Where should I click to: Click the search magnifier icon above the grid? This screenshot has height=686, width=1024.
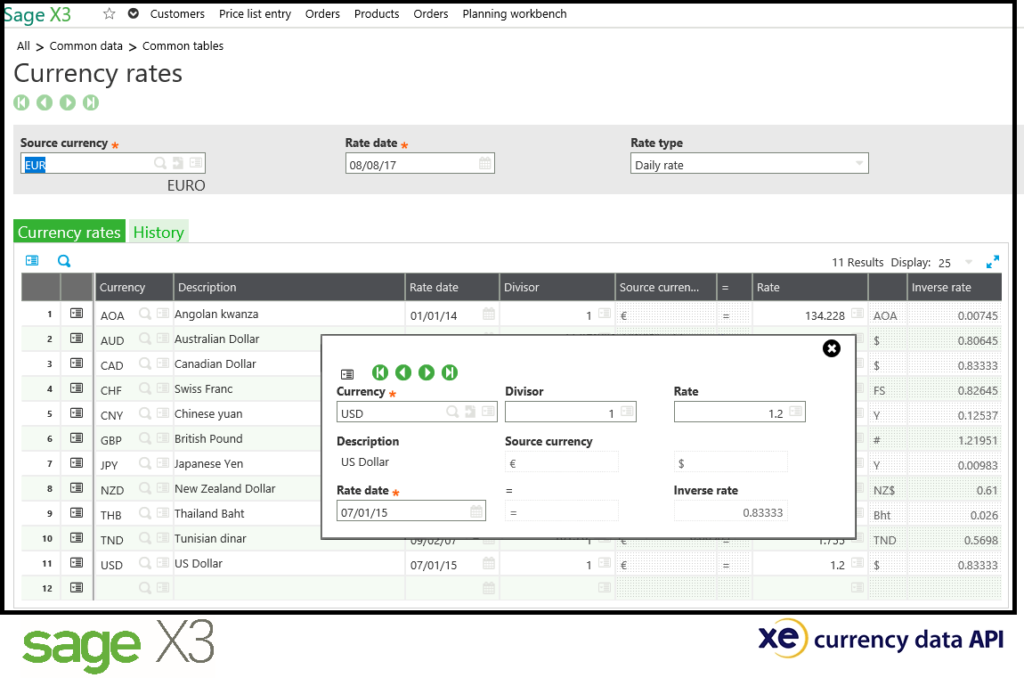(x=64, y=261)
